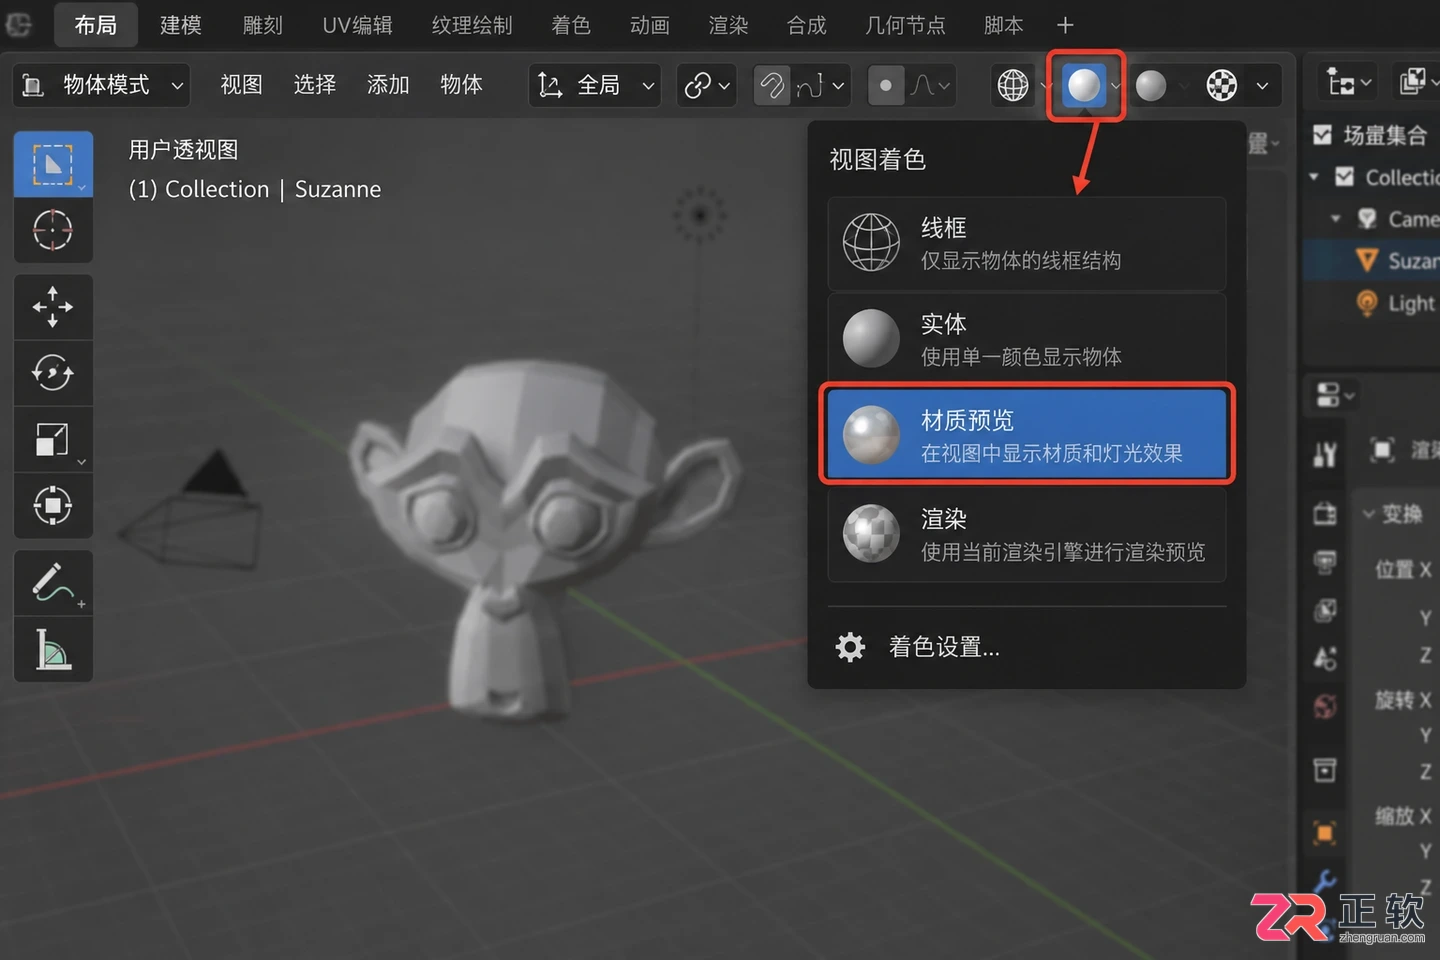Image resolution: width=1440 pixels, height=960 pixels.
Task: Switch to the UV编辑 workspace tab
Action: coord(357,25)
